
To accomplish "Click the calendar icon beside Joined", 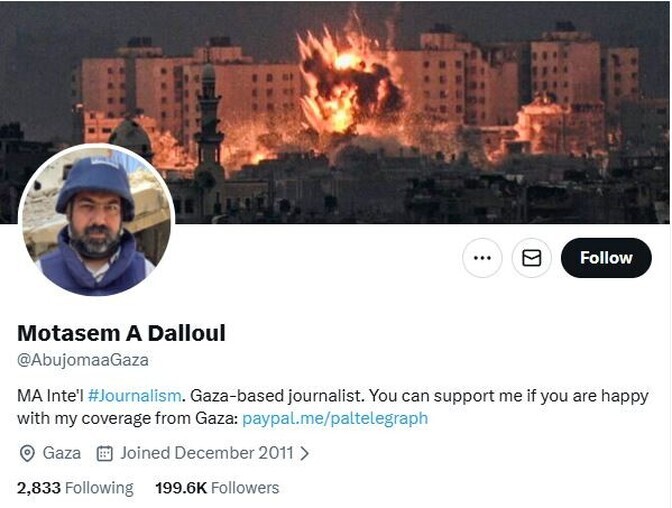I will tap(105, 453).
